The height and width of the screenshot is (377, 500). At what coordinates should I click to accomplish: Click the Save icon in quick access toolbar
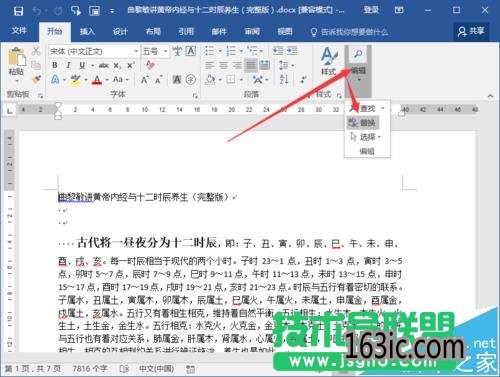[18, 11]
